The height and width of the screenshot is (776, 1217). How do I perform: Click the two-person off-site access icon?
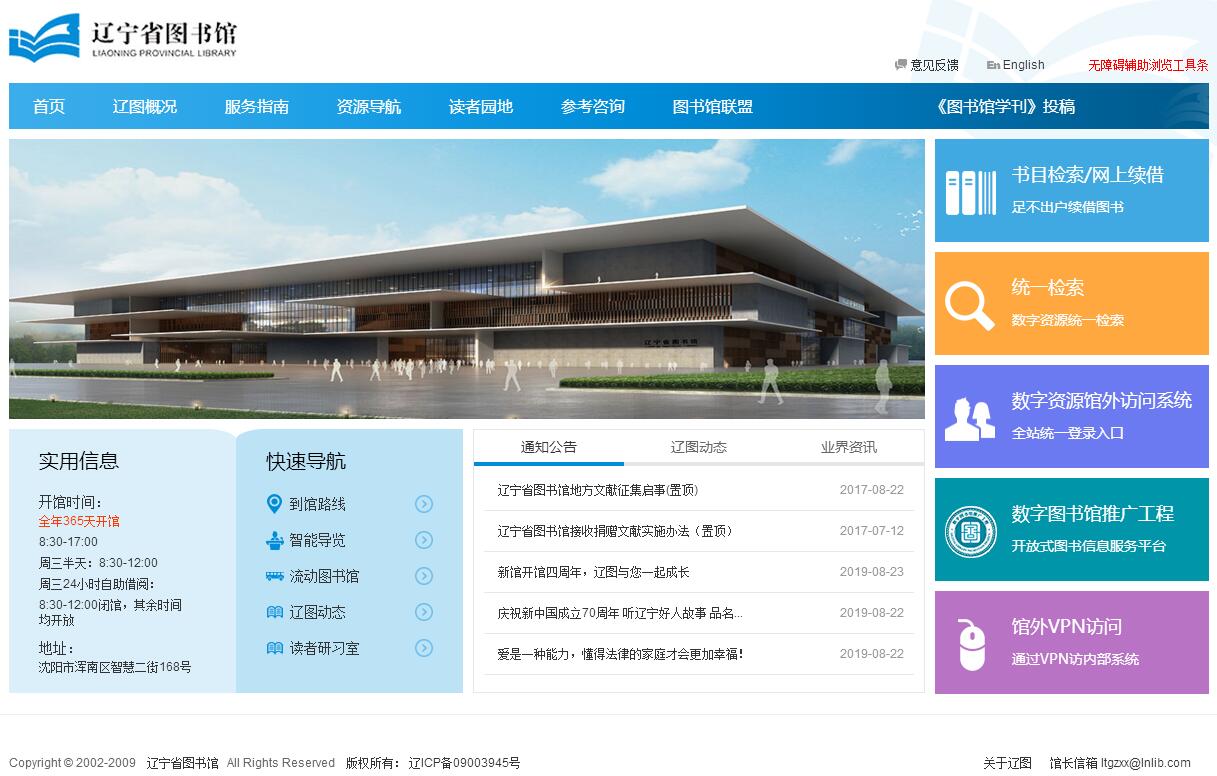tap(969, 418)
